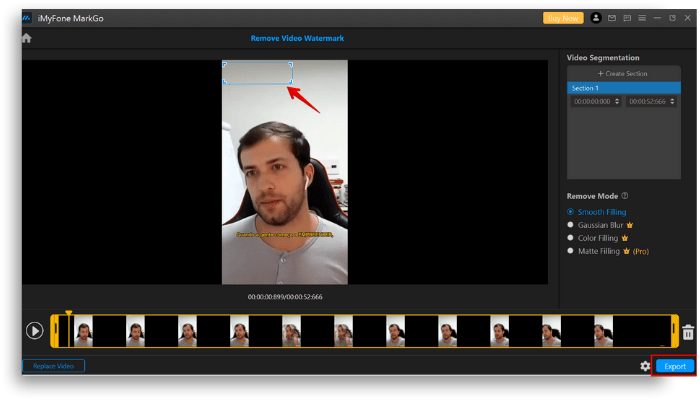The width and height of the screenshot is (700, 400).
Task: Open the user account profile icon
Action: coord(596,18)
